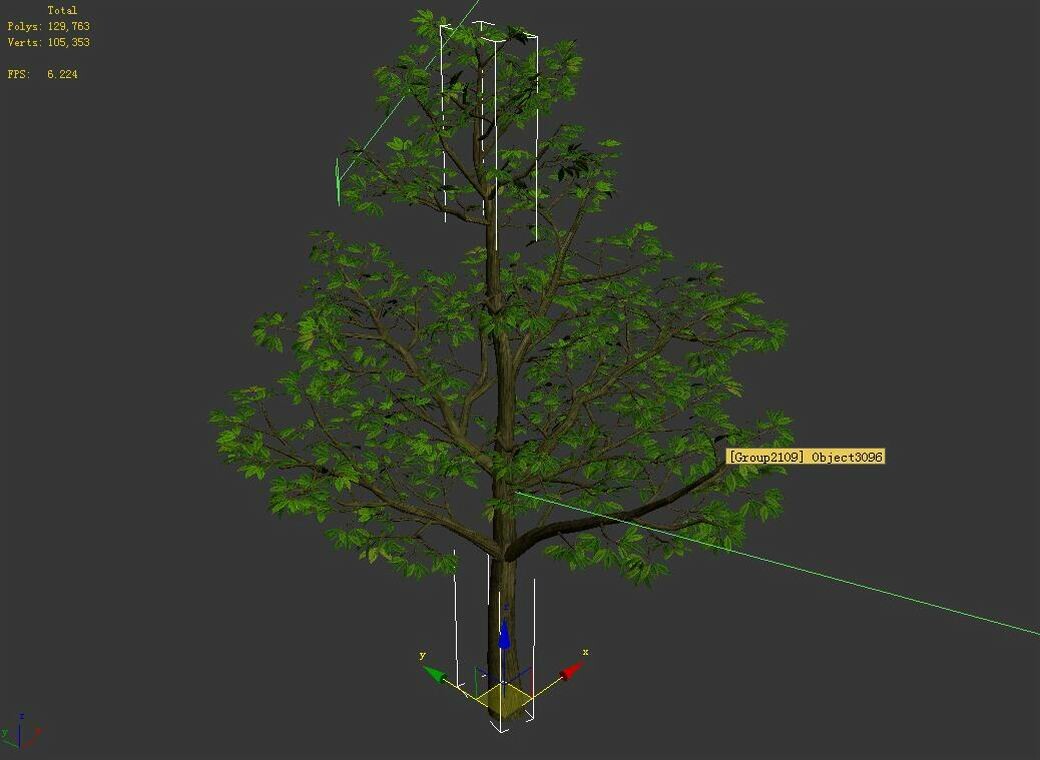1040x760 pixels.
Task: Select the green Y-axis arrow of the move gizmo
Action: (436, 676)
